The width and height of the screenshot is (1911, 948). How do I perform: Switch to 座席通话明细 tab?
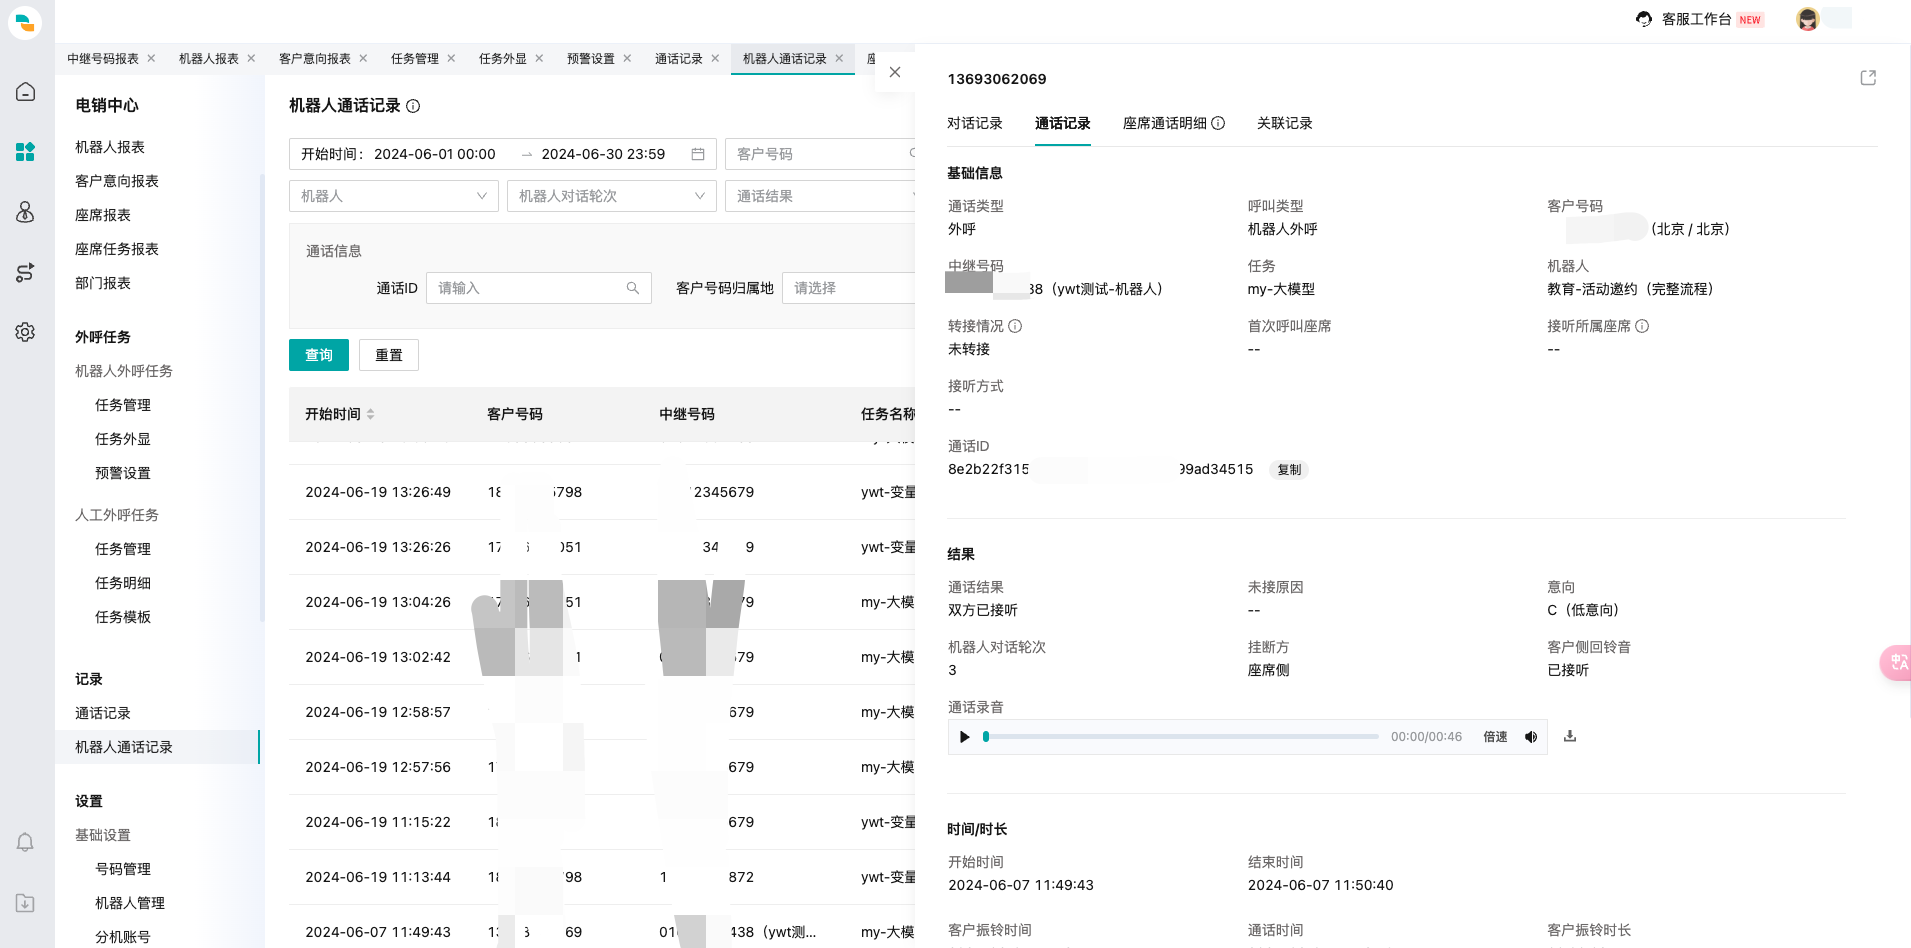(x=1165, y=123)
